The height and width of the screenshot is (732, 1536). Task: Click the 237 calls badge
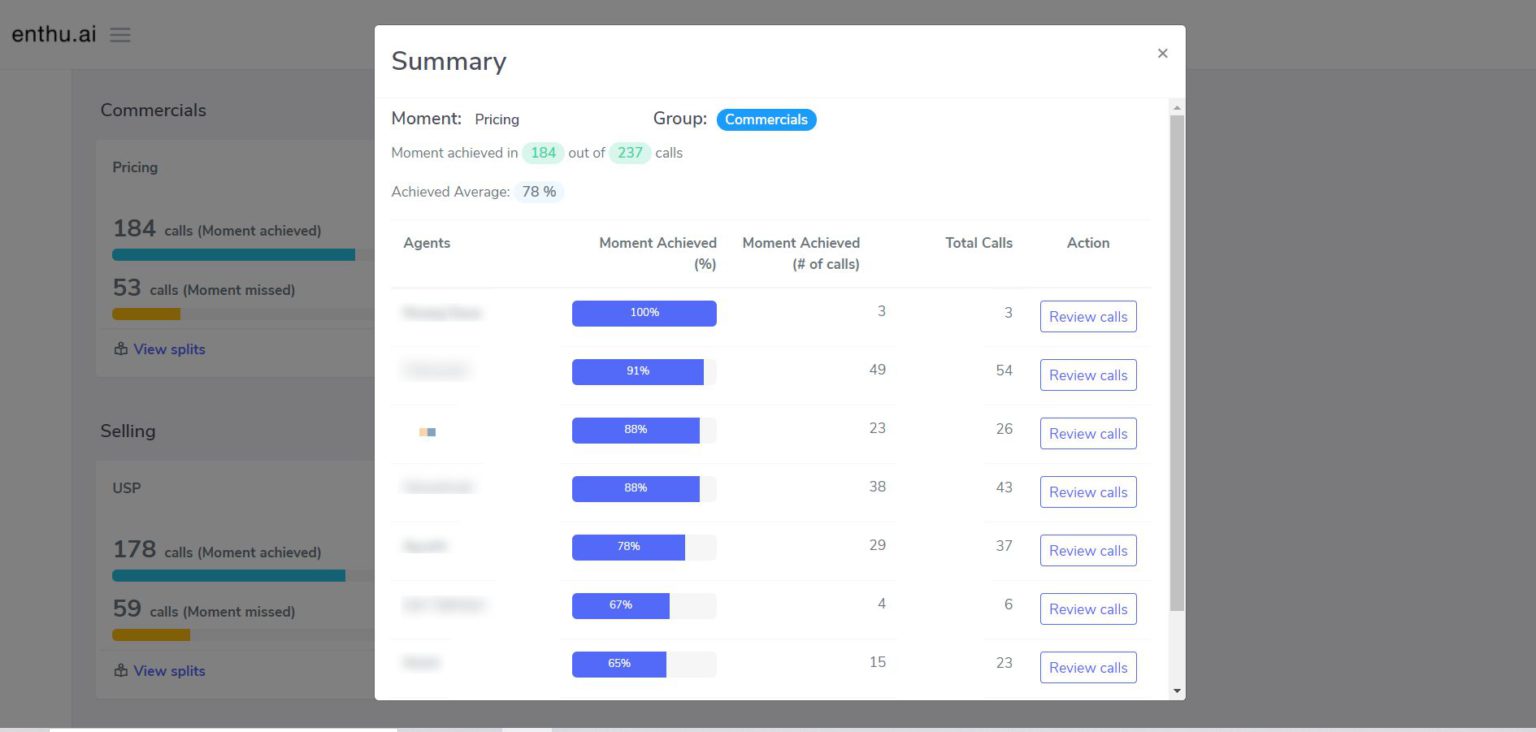pos(630,152)
